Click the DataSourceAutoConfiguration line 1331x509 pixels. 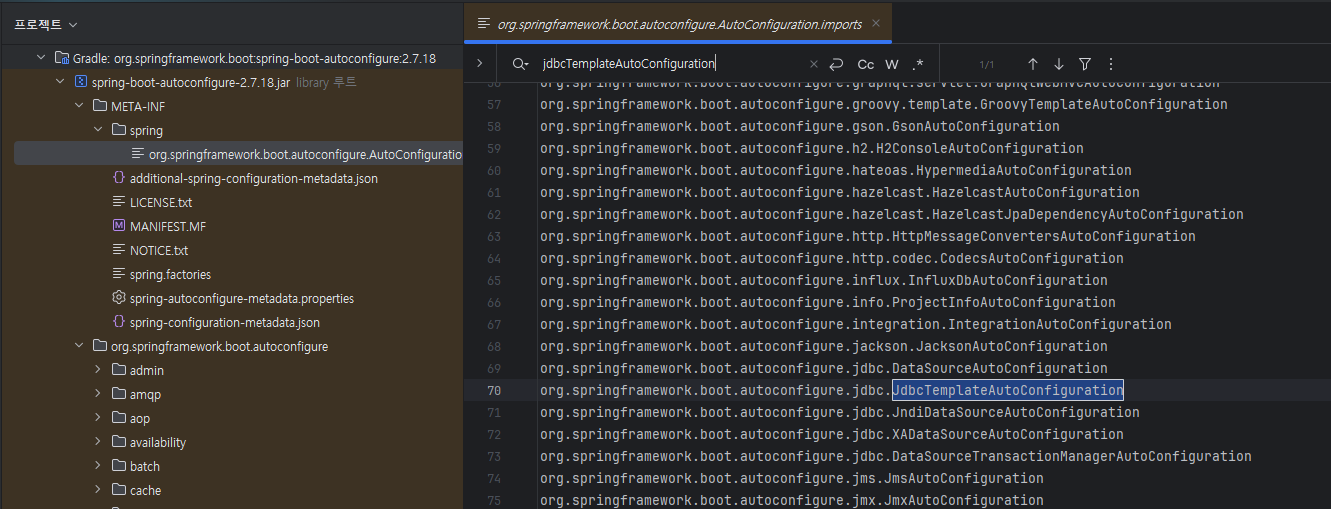tap(824, 368)
